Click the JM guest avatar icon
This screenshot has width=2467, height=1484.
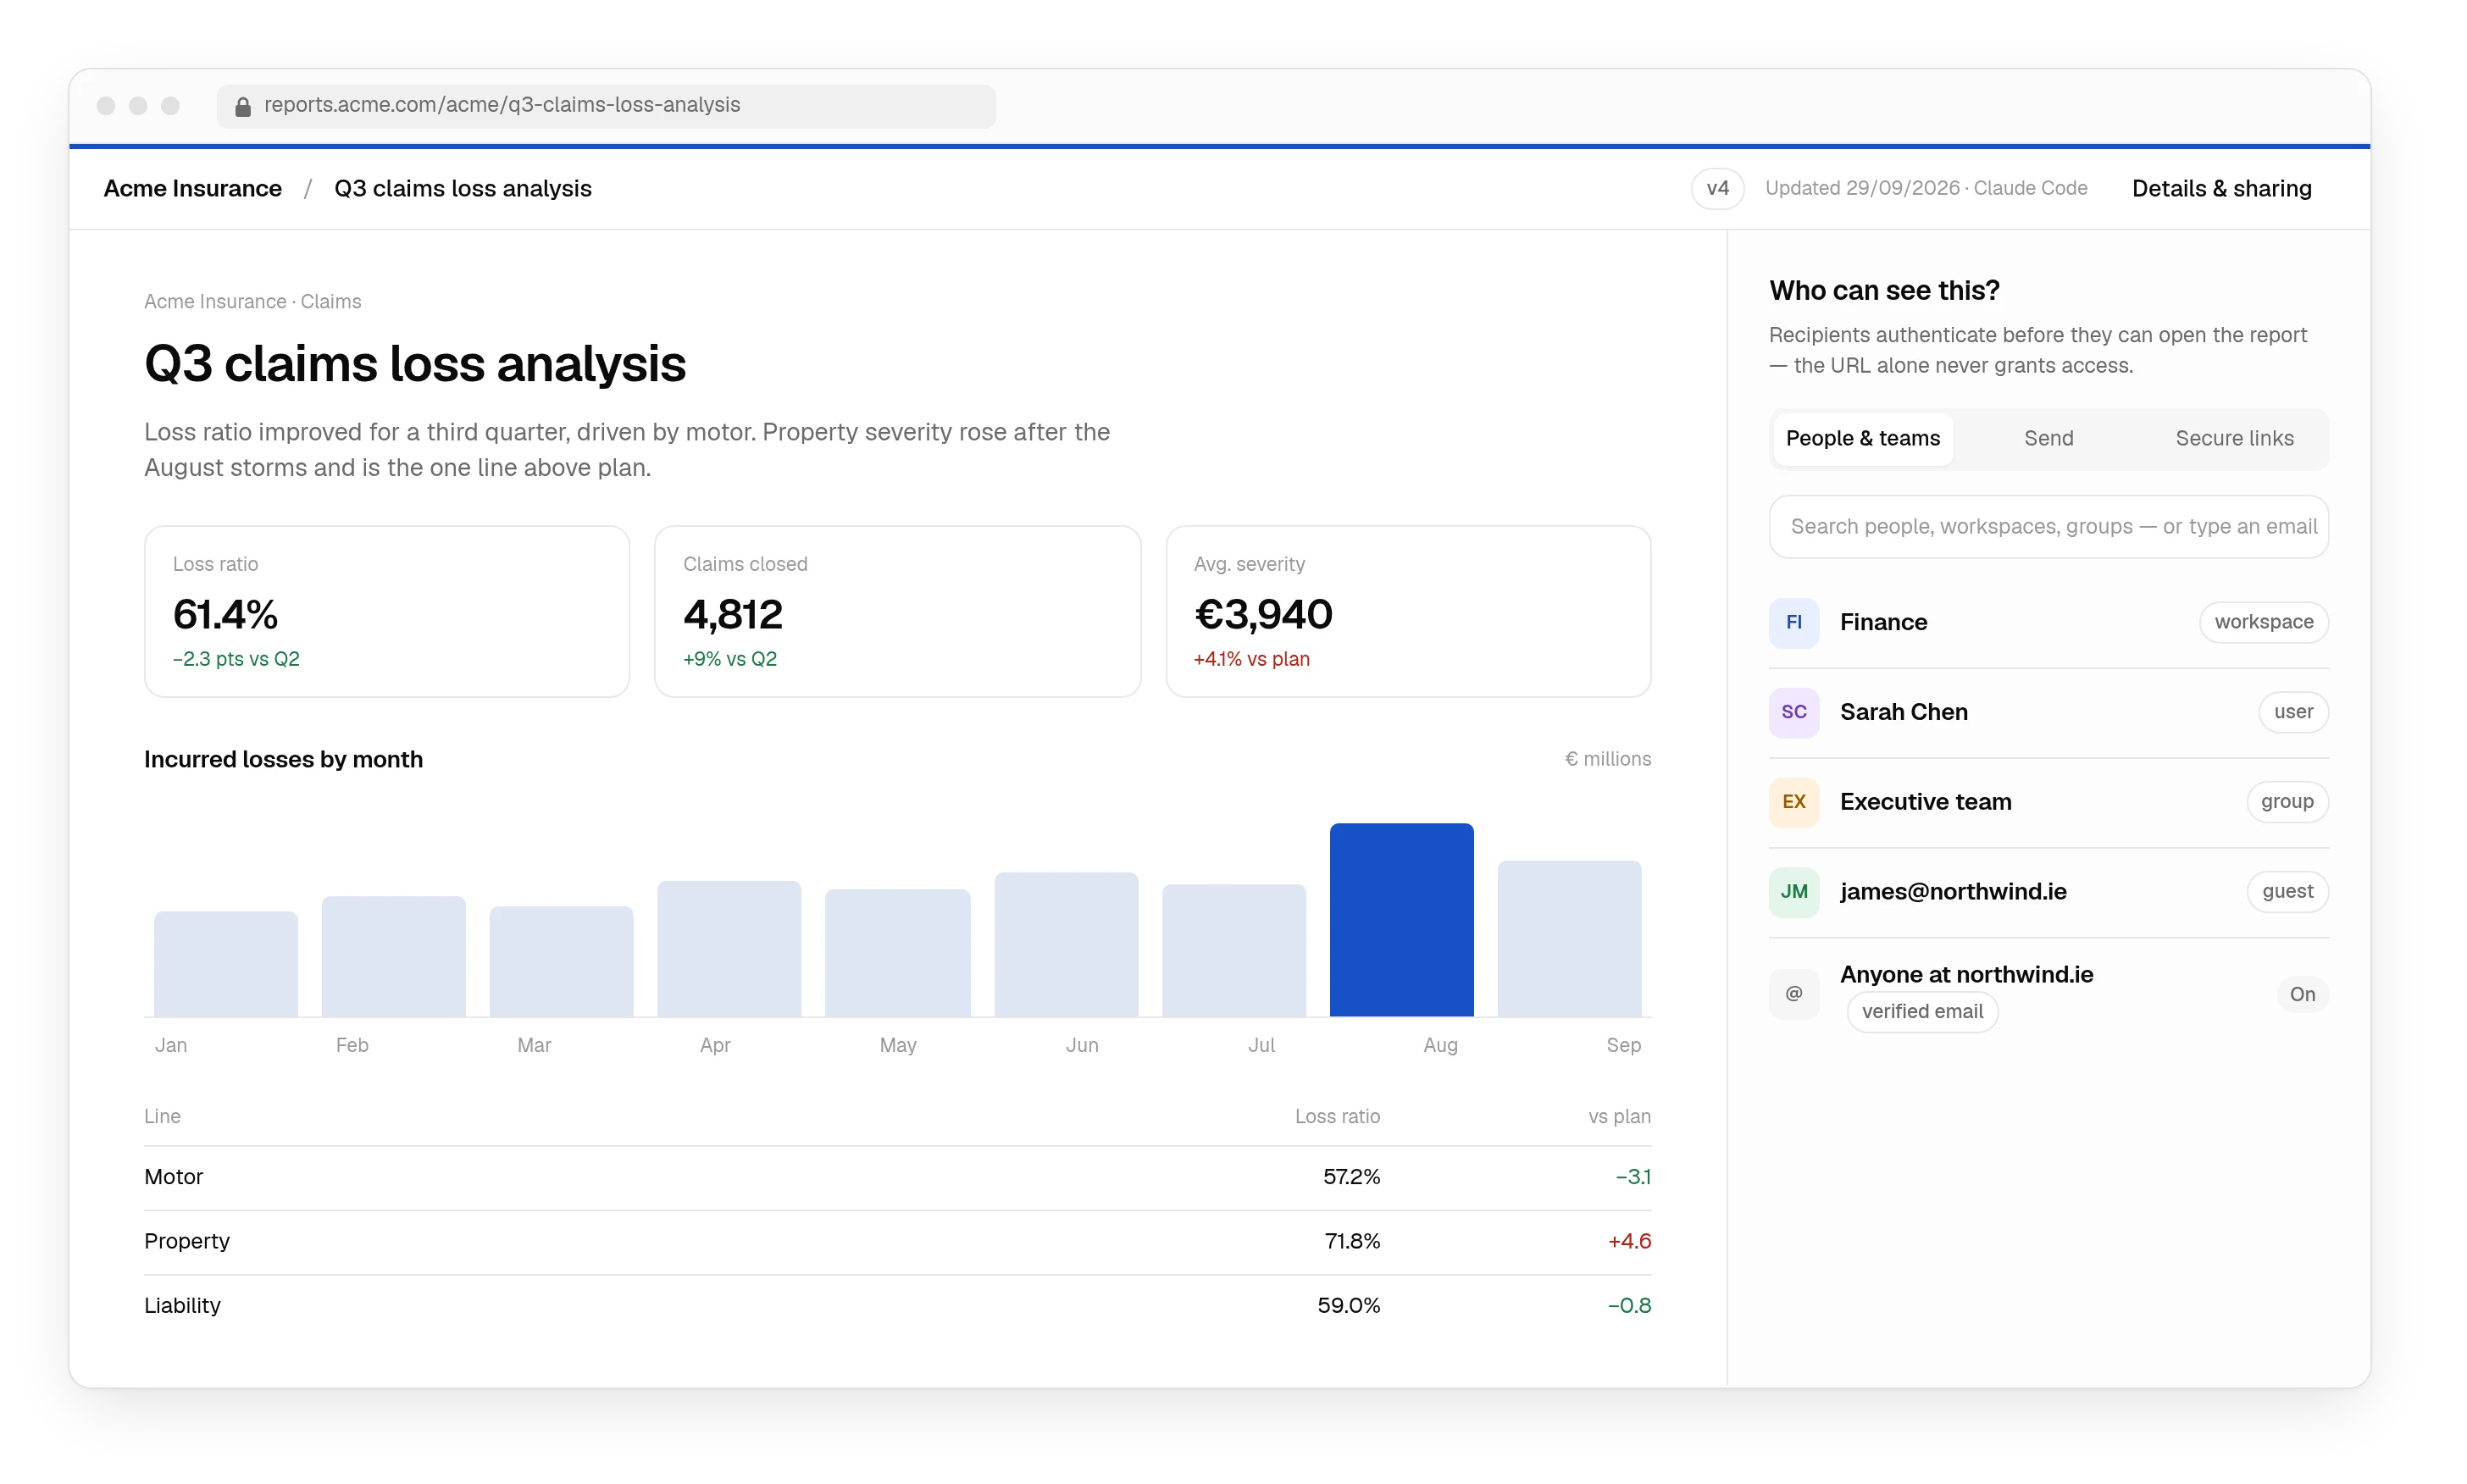(x=1793, y=892)
